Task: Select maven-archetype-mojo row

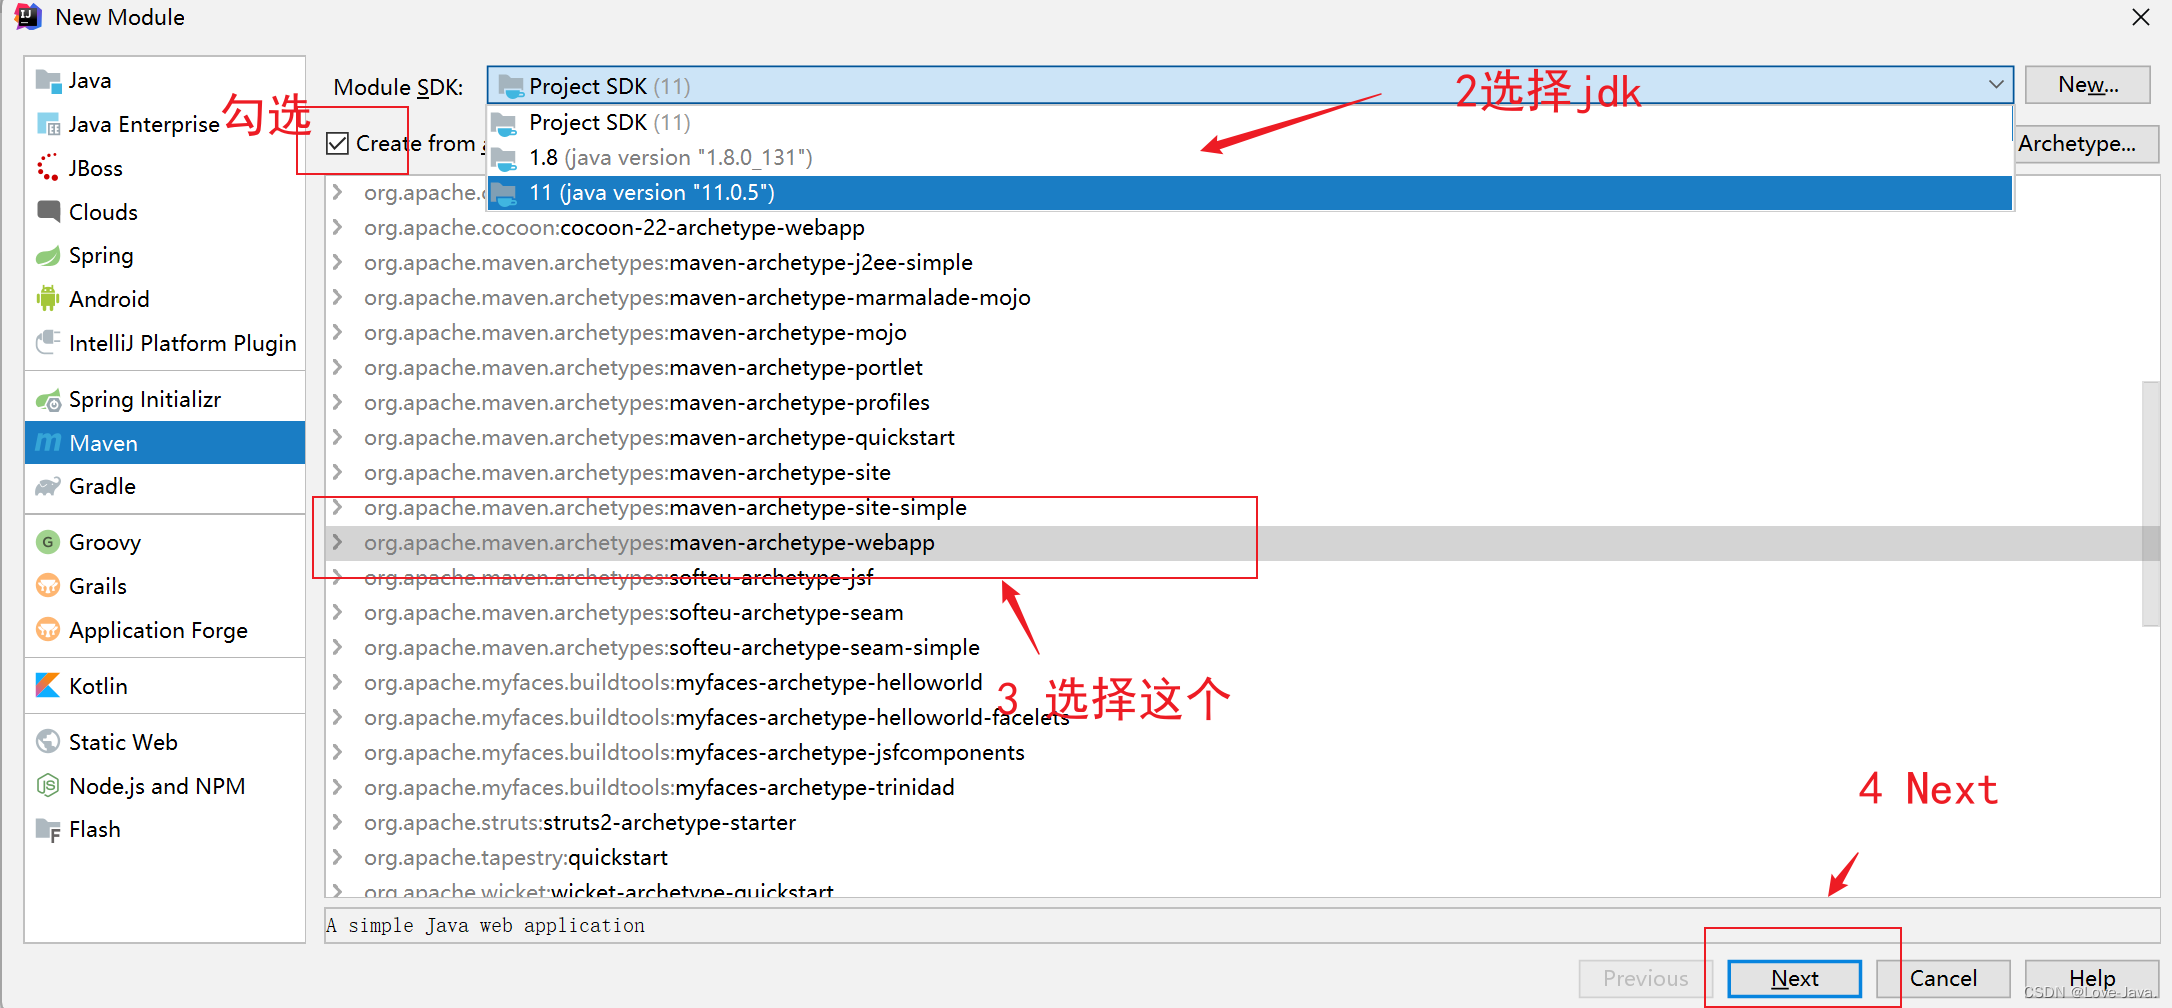Action: [1240, 332]
